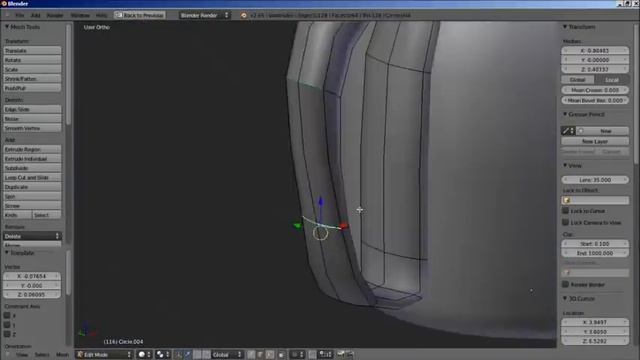Click Extrude Region button
The height and width of the screenshot is (360, 640).
32,149
